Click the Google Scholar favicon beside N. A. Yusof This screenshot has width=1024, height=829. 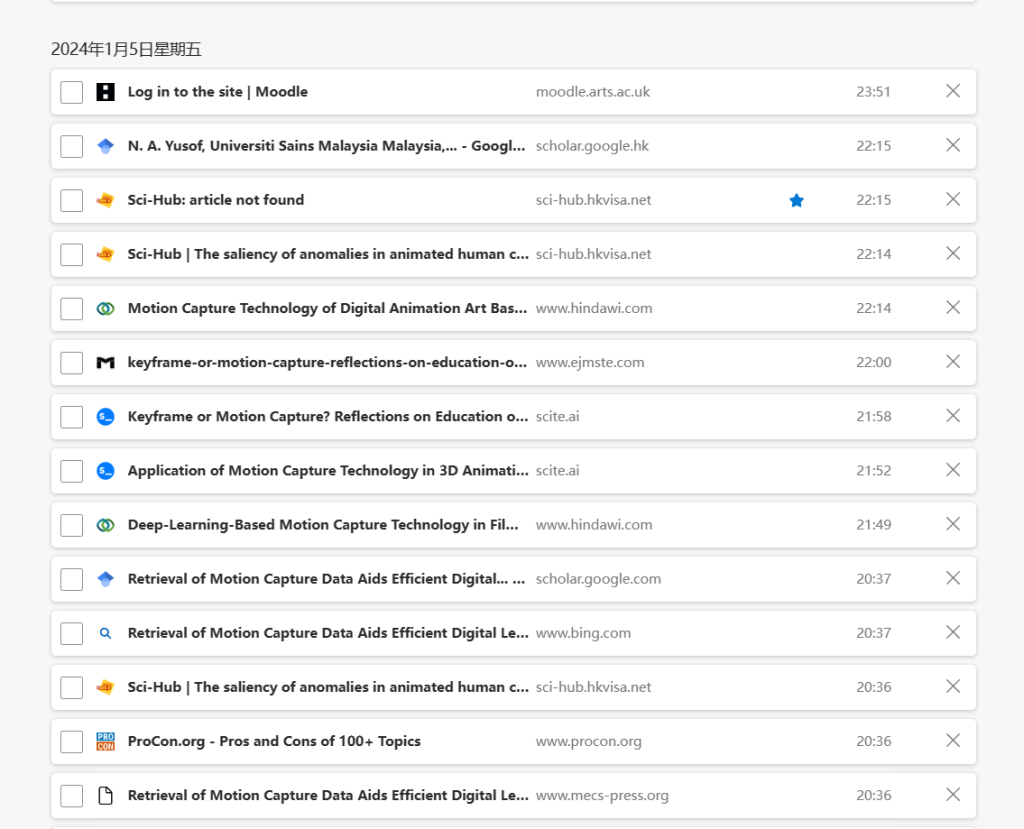click(105, 146)
